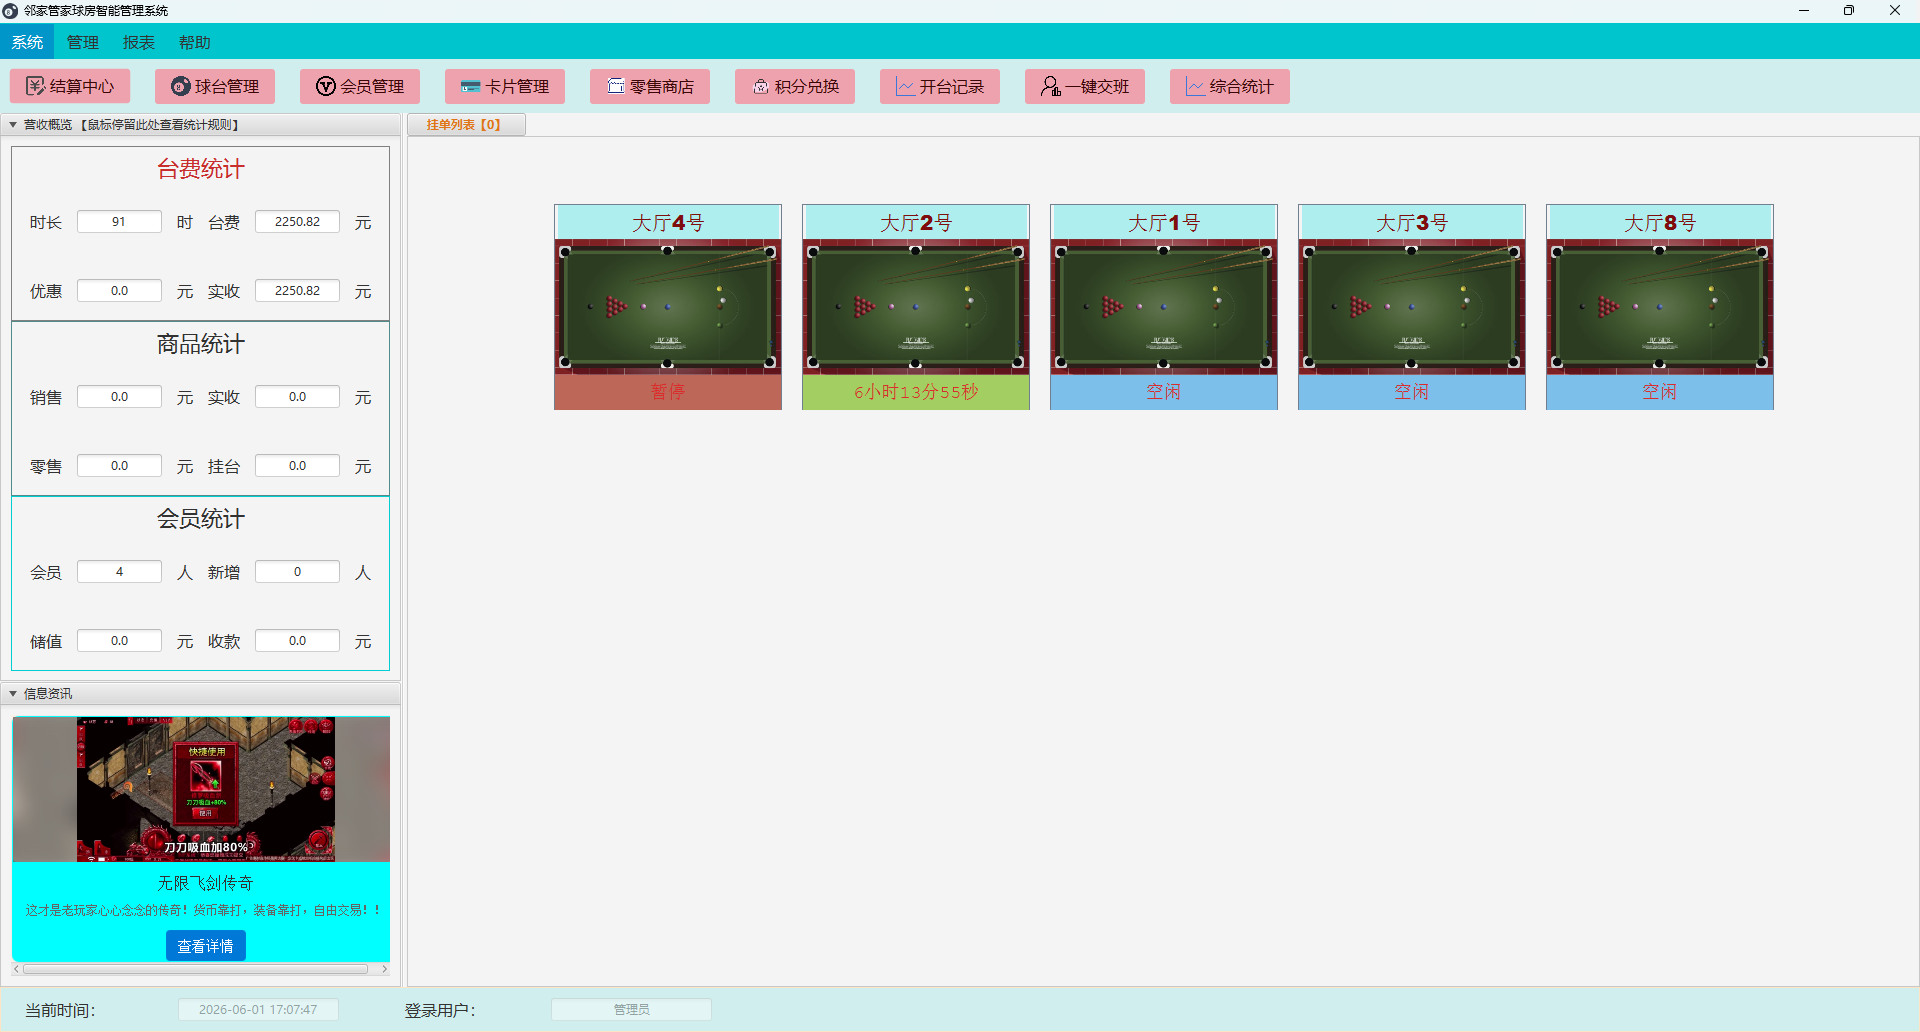Click the 大厅4号 title label
The image size is (1920, 1032).
(668, 223)
